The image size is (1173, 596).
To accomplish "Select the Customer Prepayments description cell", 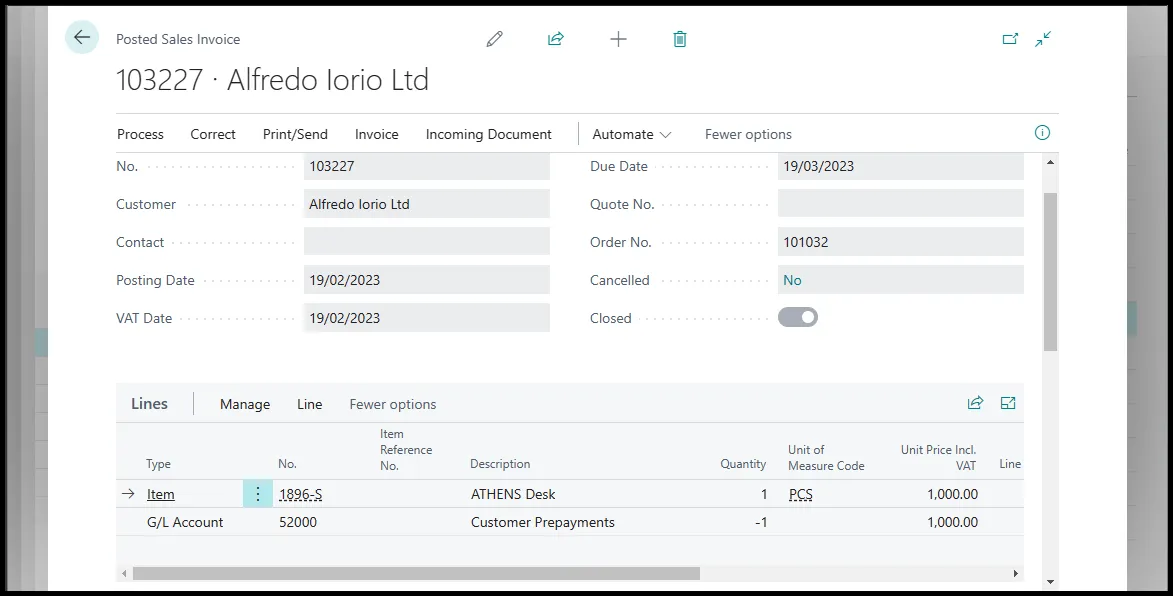I will [x=542, y=522].
